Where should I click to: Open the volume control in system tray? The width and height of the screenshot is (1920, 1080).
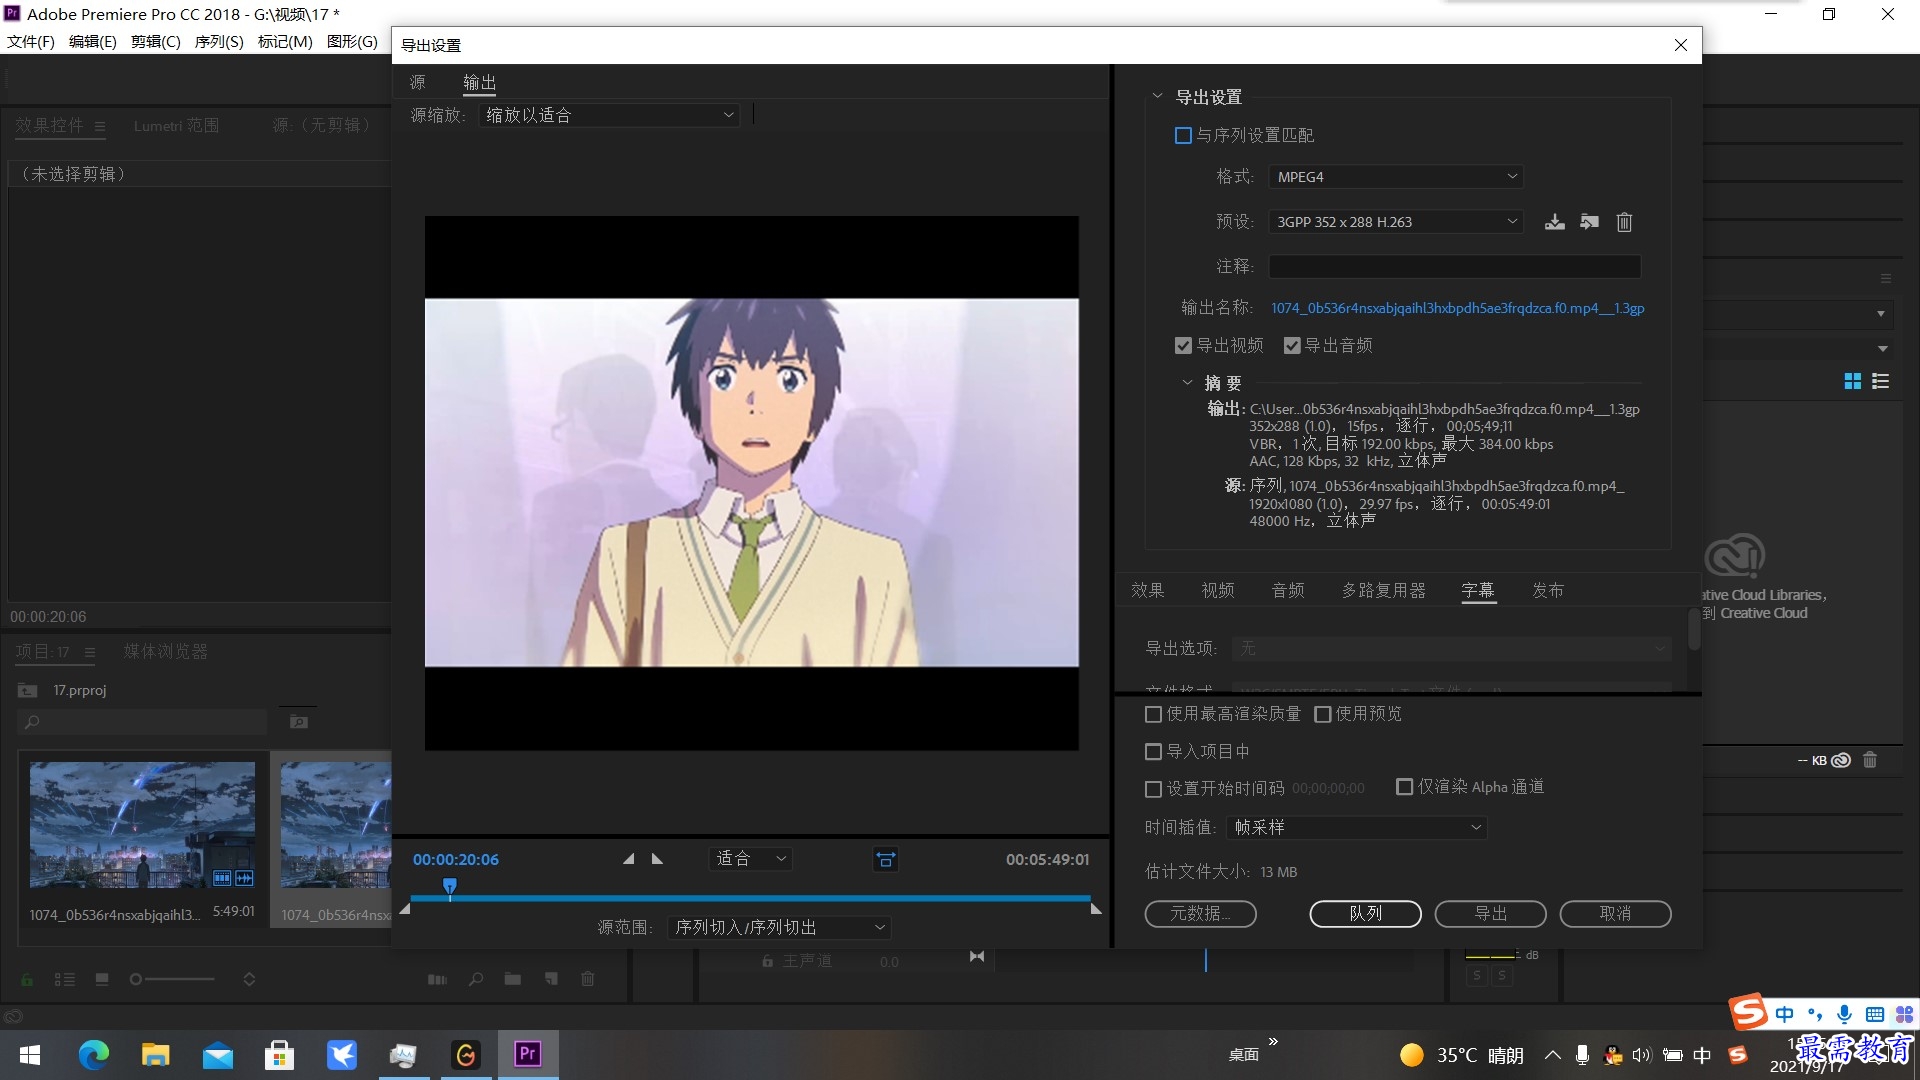1641,1055
